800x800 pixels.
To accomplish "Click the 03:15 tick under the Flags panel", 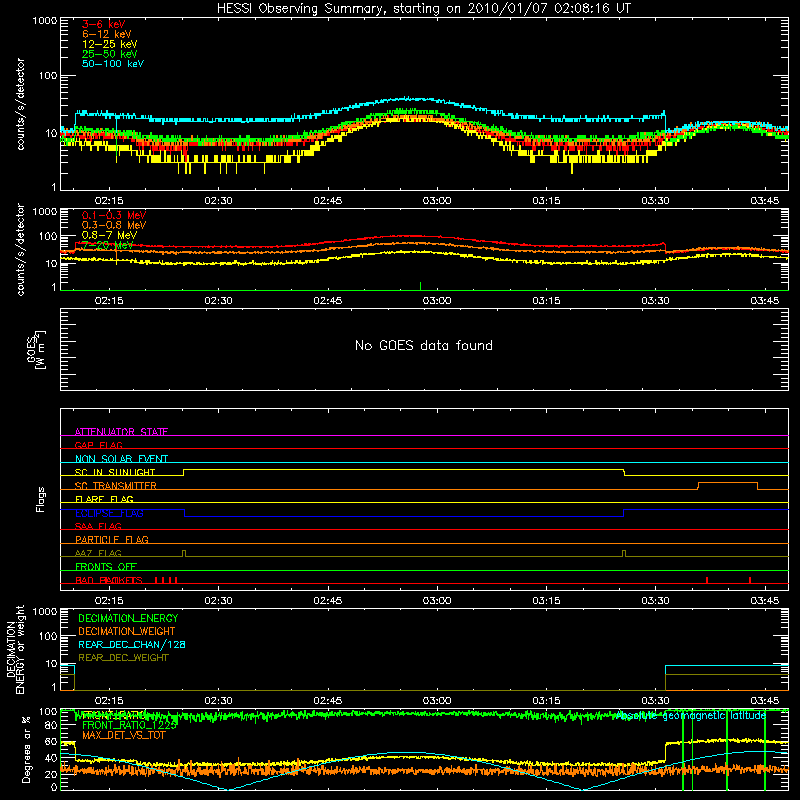I will [x=546, y=601].
